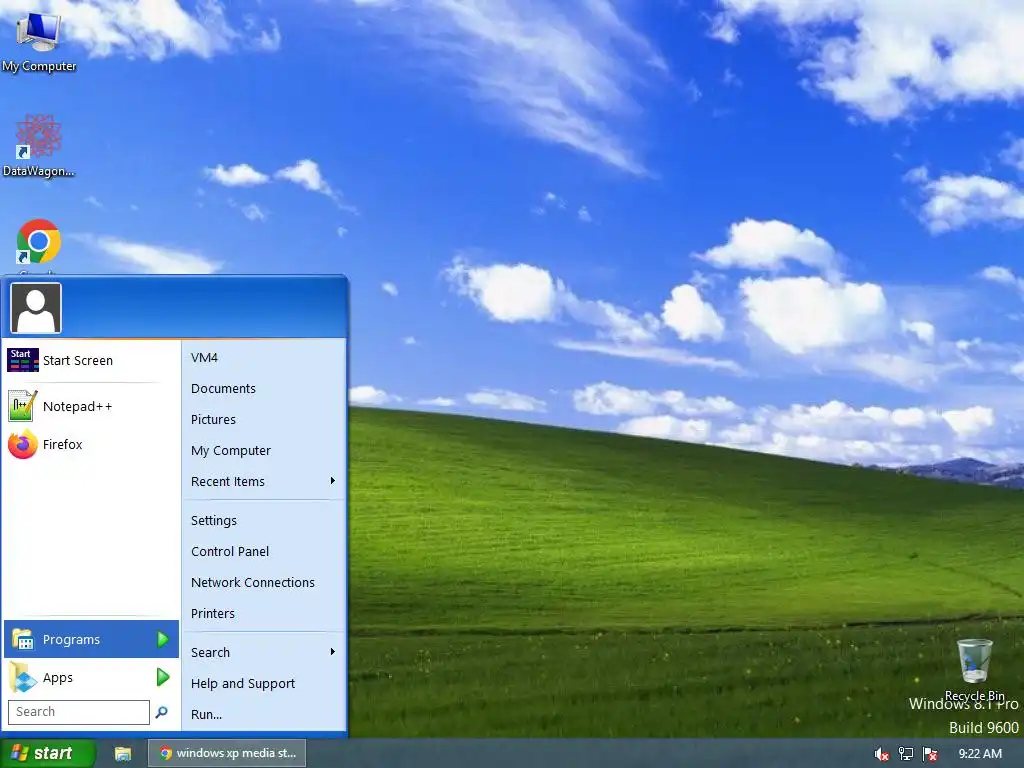1024x768 pixels.
Task: Click the taskbar clock showing 9:22 AM
Action: pyautogui.click(x=980, y=754)
